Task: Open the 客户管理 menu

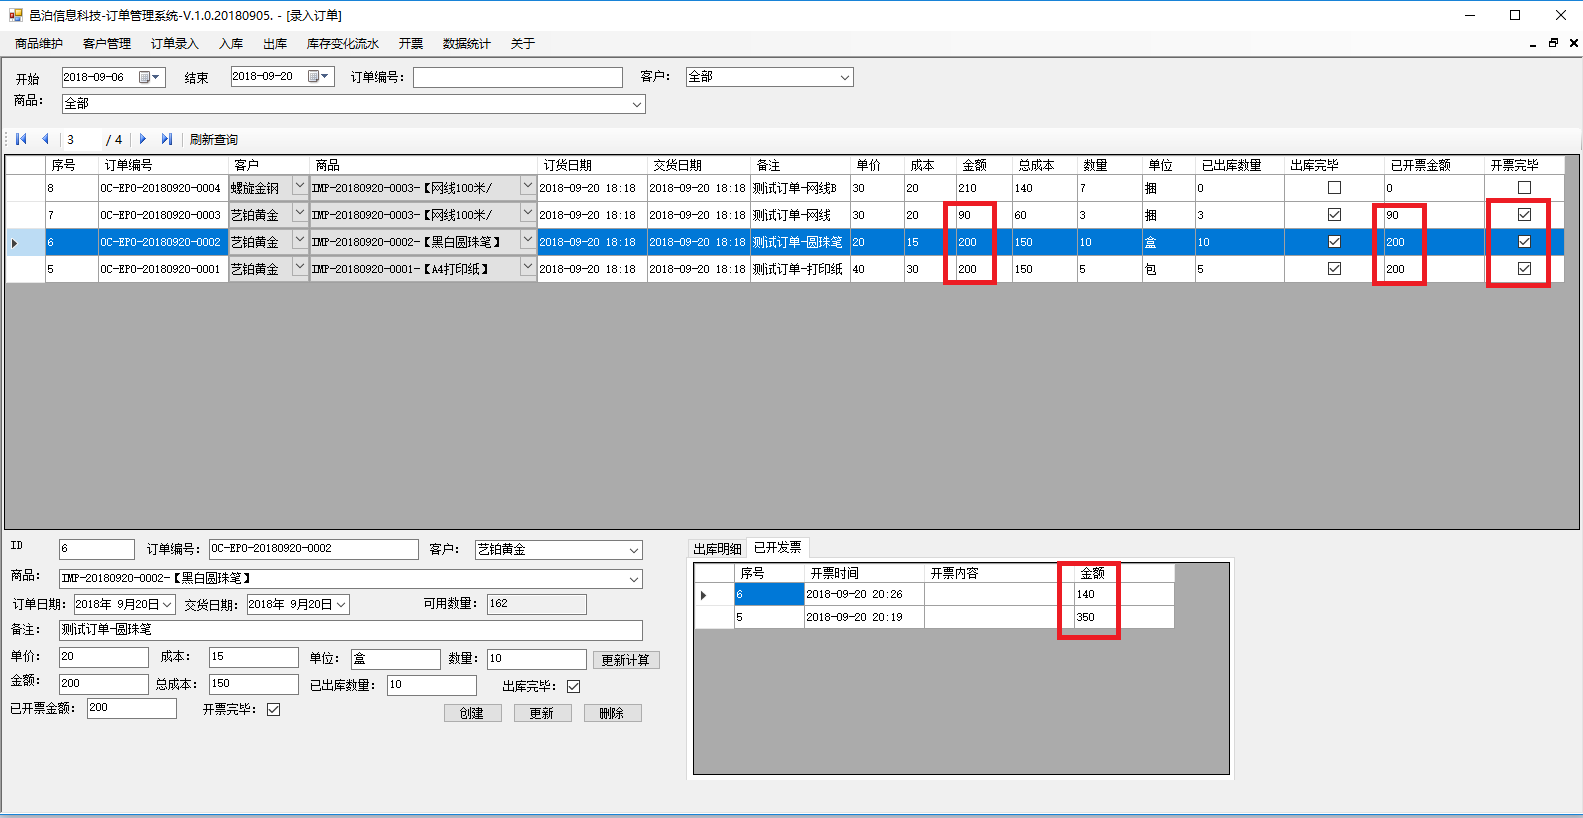Action: pyautogui.click(x=107, y=44)
